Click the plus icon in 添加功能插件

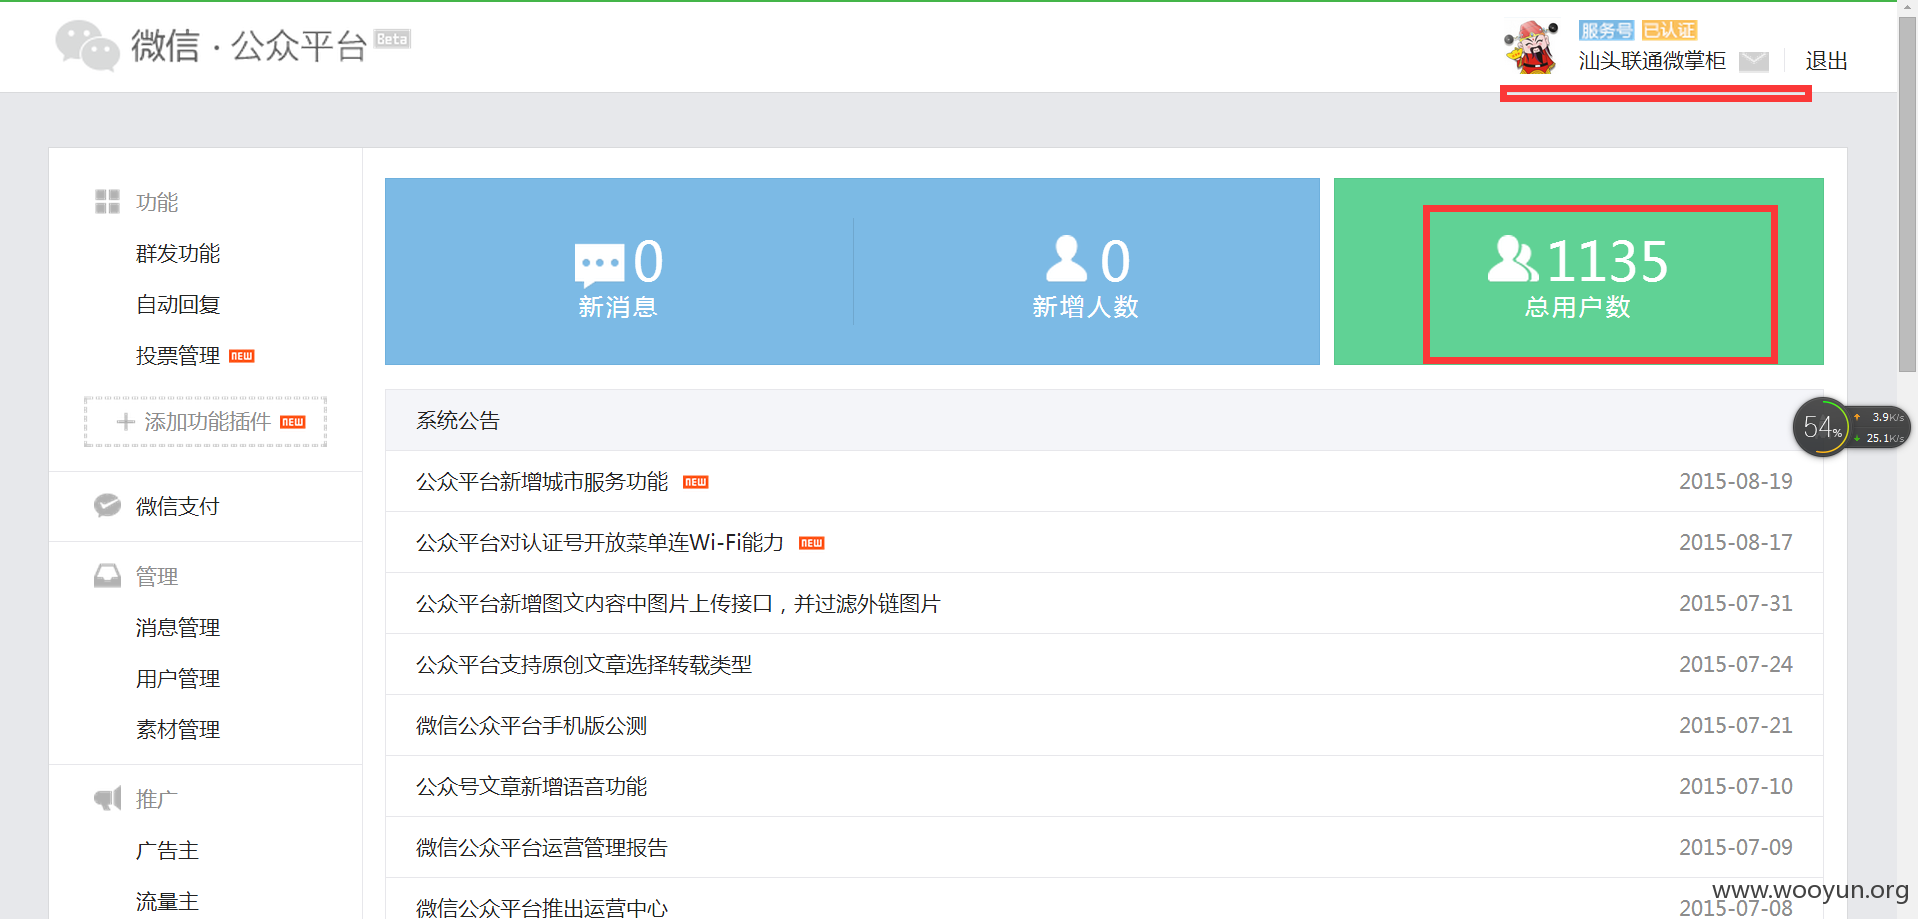[x=125, y=422]
